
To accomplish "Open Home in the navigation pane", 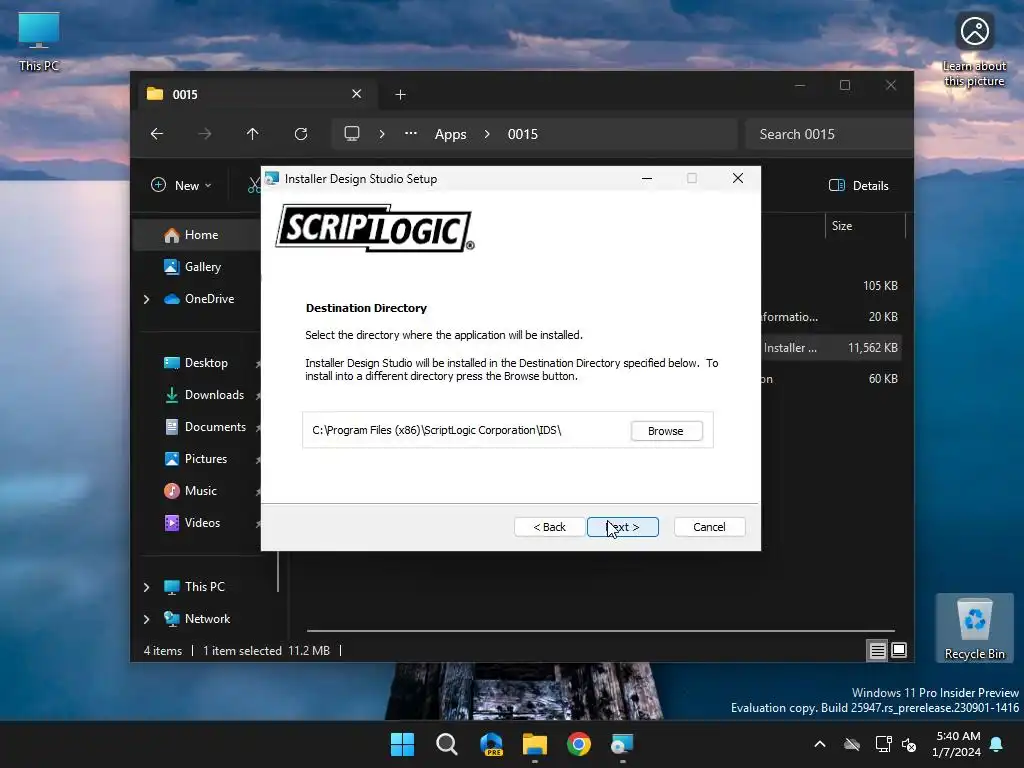I will pyautogui.click(x=202, y=235).
